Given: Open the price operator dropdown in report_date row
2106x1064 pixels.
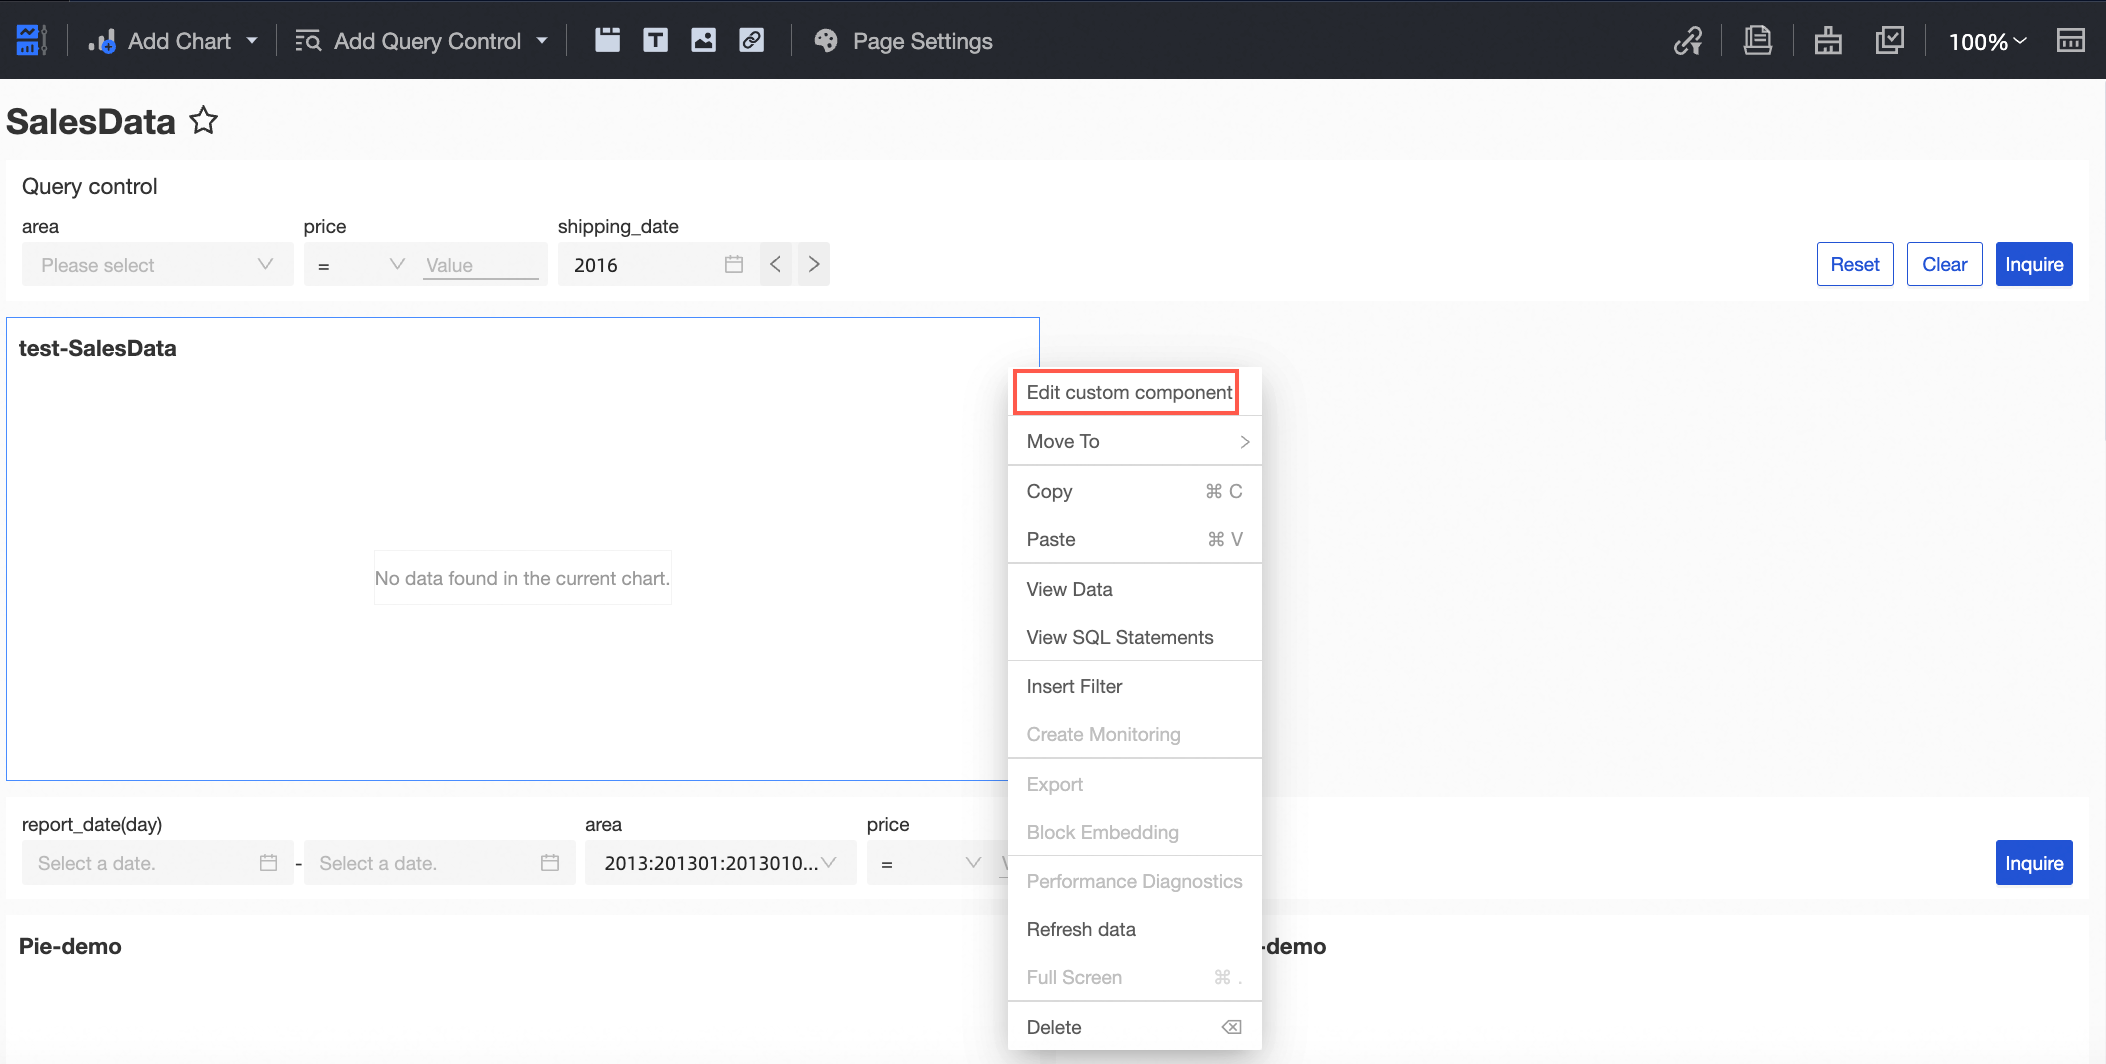Looking at the screenshot, I should coord(930,863).
